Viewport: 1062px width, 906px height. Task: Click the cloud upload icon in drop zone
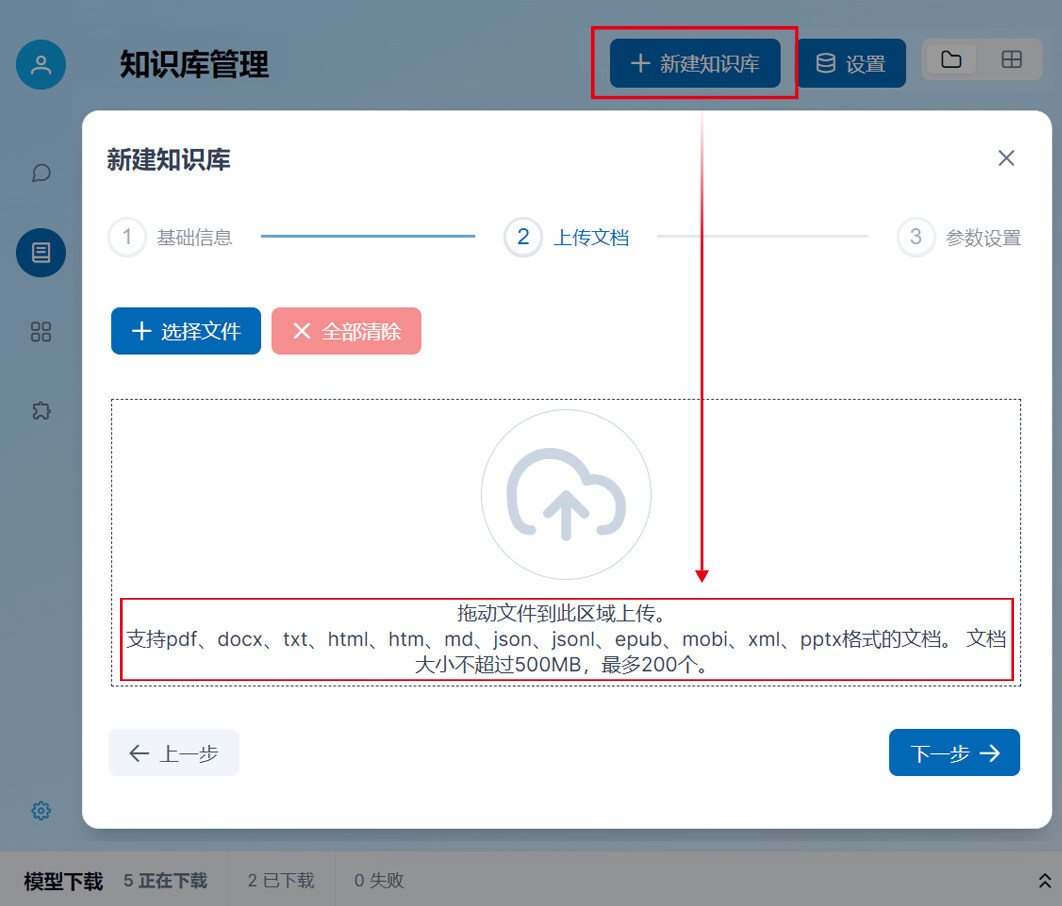[x=566, y=492]
